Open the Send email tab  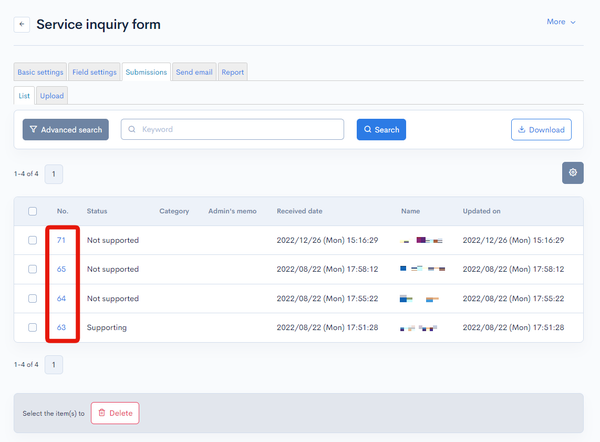(194, 72)
